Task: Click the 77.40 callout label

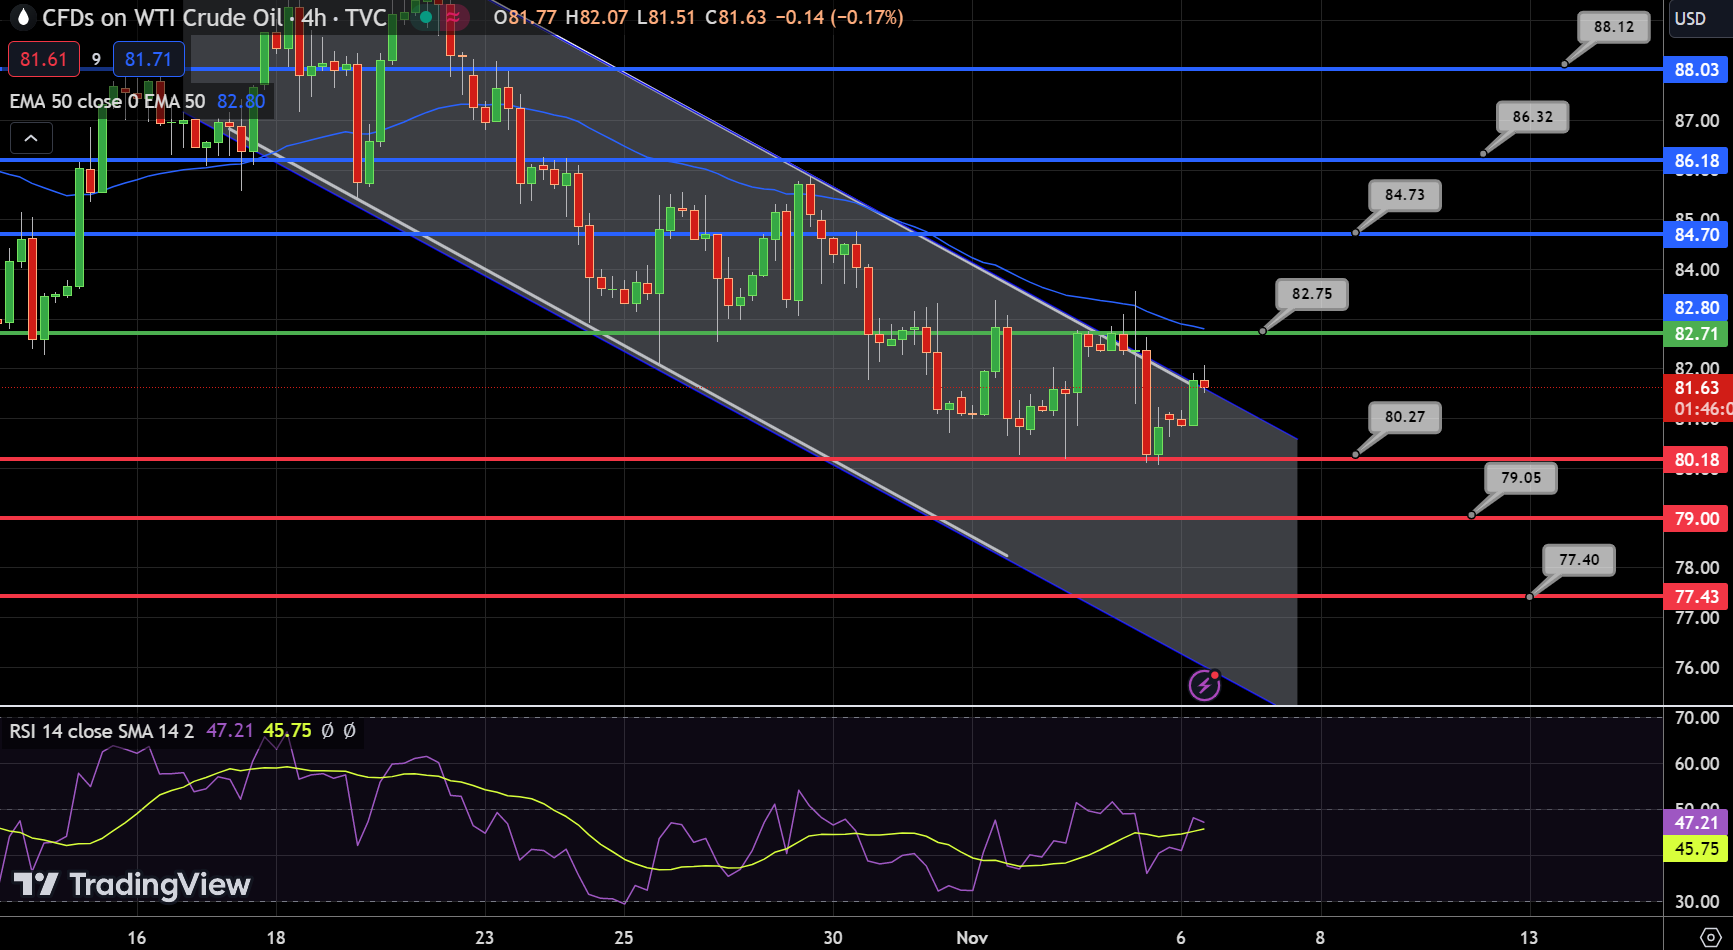Action: (x=1579, y=560)
